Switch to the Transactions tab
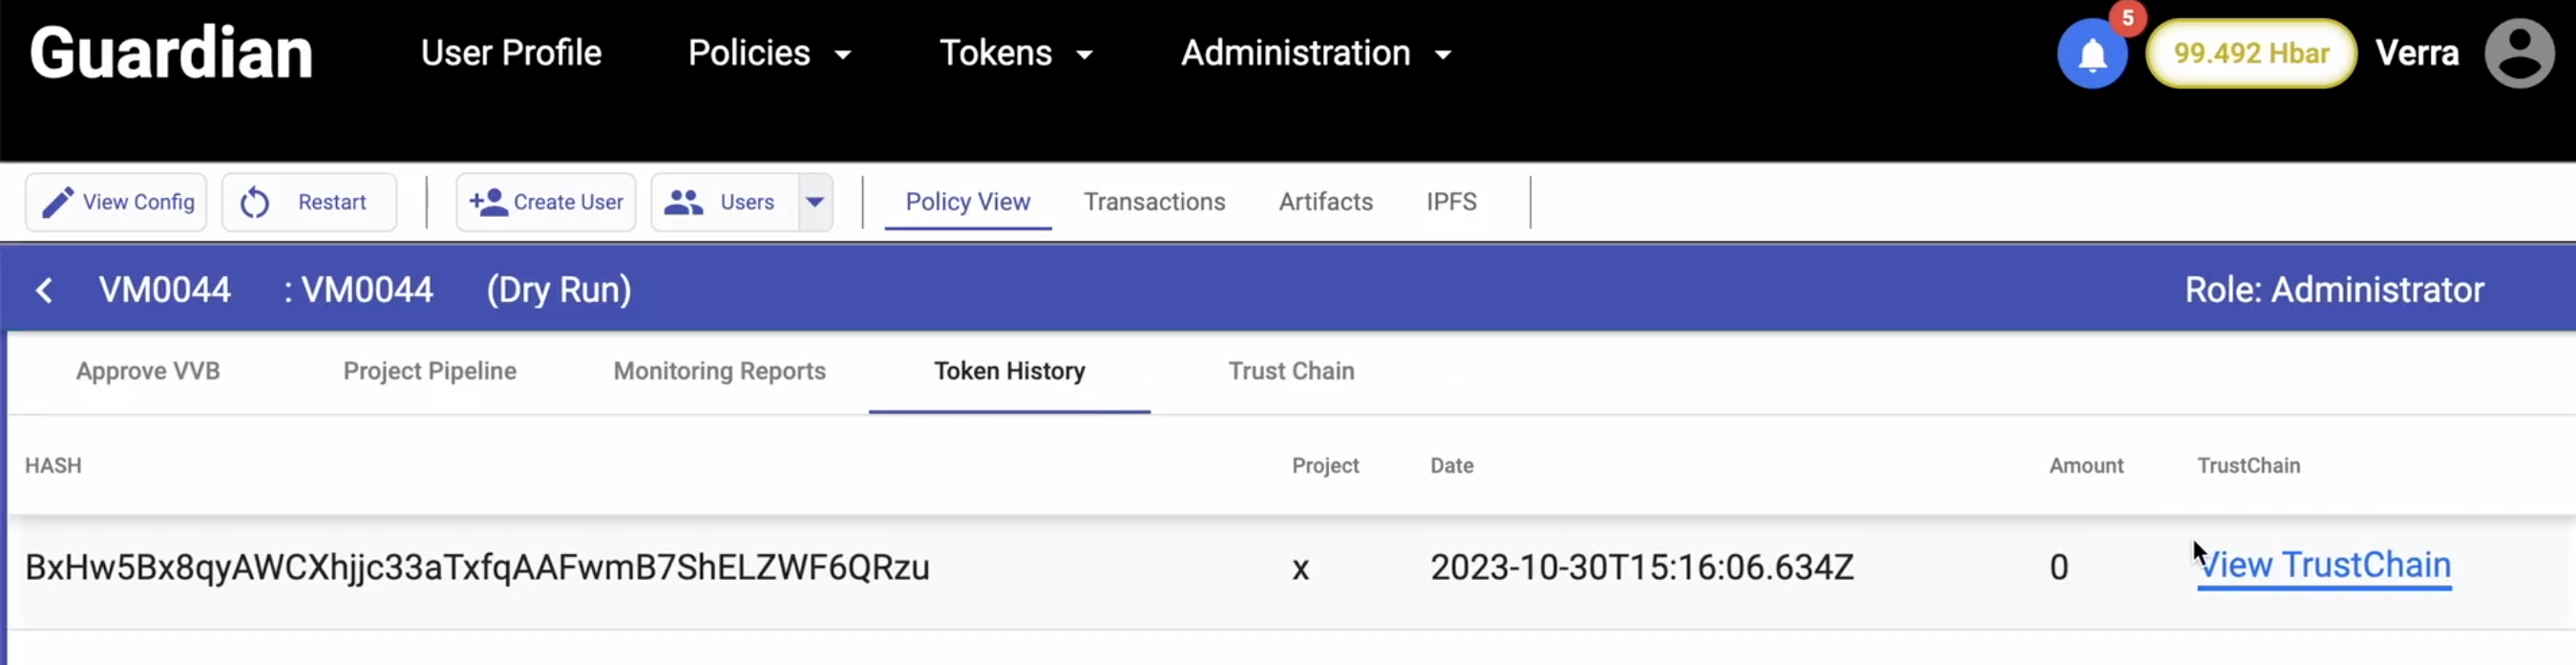The height and width of the screenshot is (665, 2576). coord(1154,202)
